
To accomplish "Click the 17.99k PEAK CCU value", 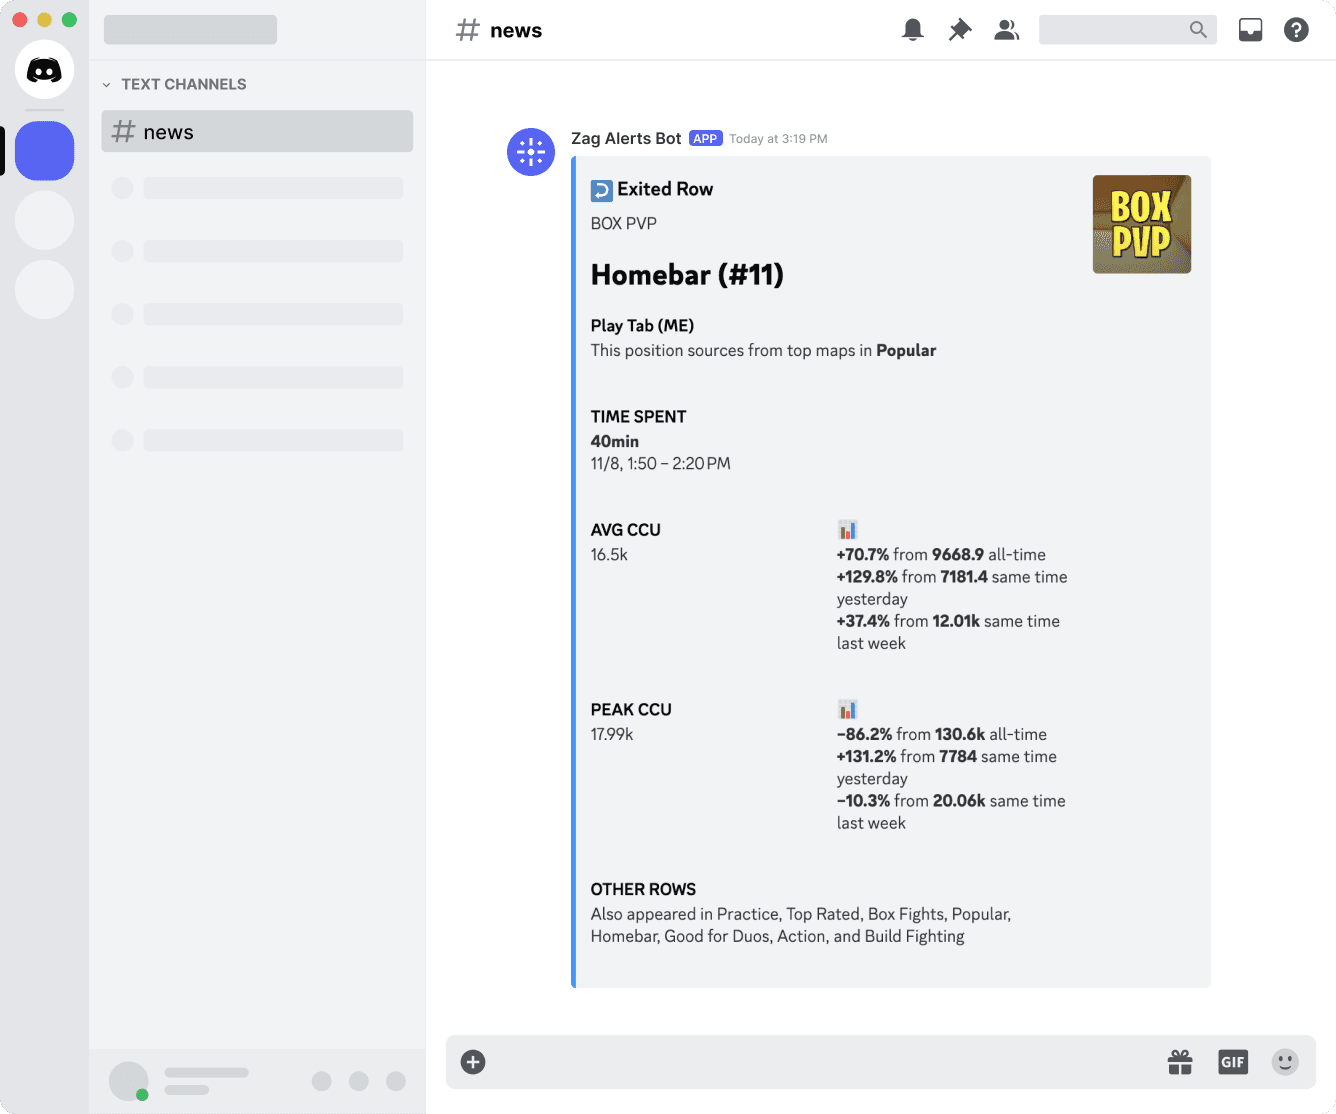I will (x=612, y=734).
